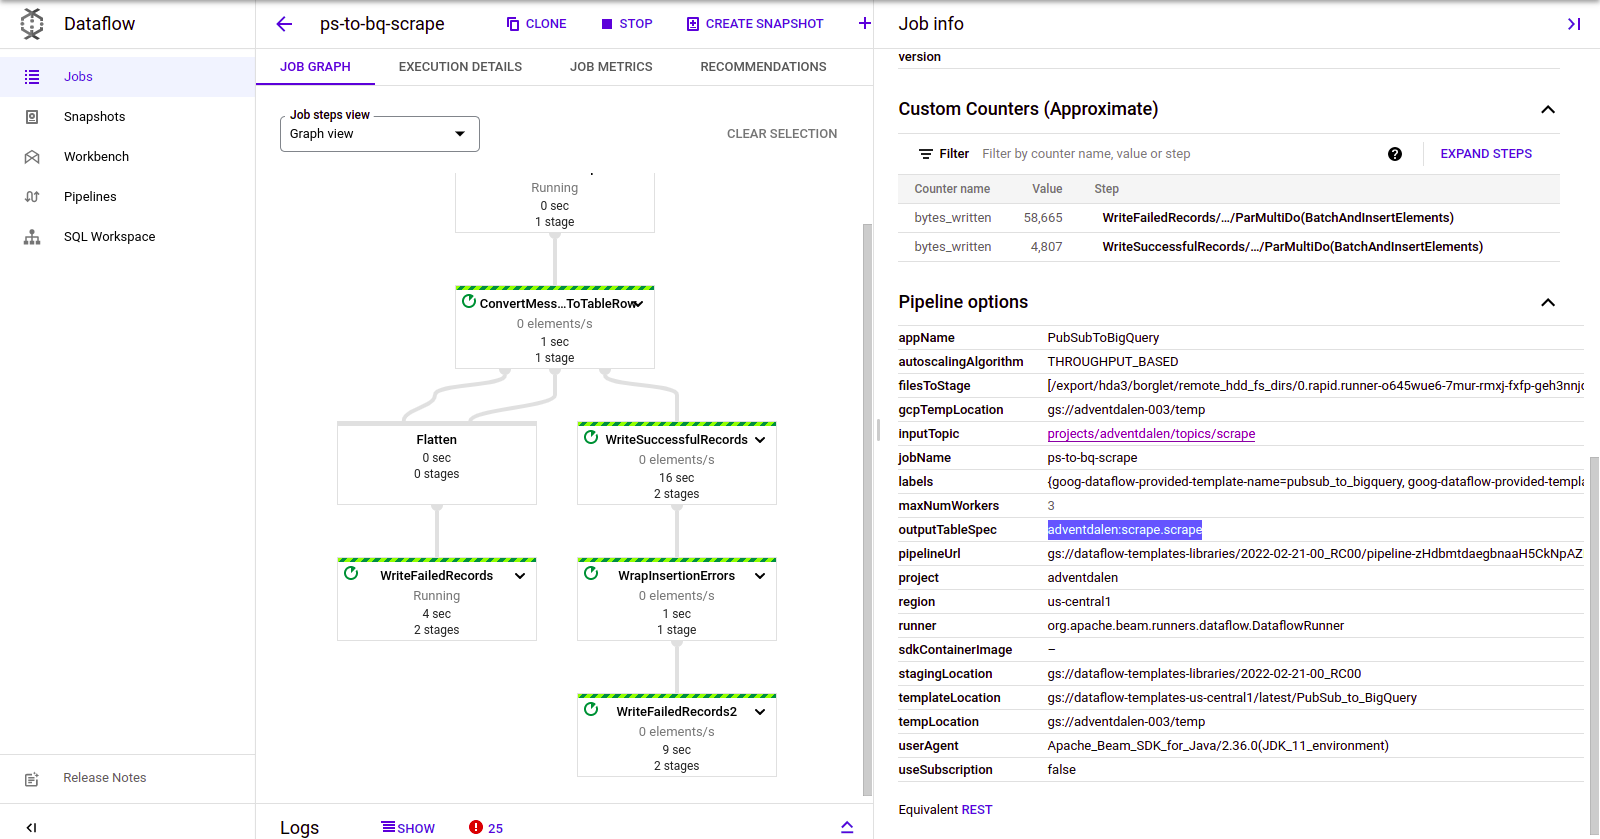Click the Expand Steps button
1600x839 pixels.
1486,154
